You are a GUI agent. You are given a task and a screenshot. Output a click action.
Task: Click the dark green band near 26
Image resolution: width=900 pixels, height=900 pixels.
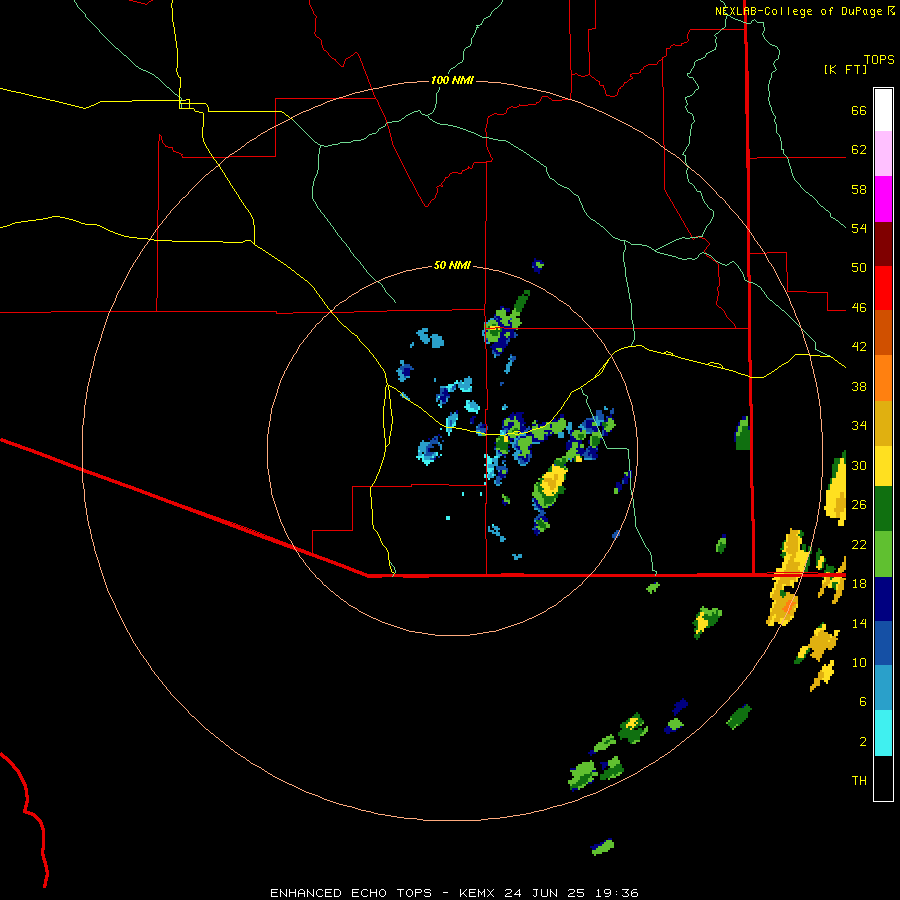883,509
